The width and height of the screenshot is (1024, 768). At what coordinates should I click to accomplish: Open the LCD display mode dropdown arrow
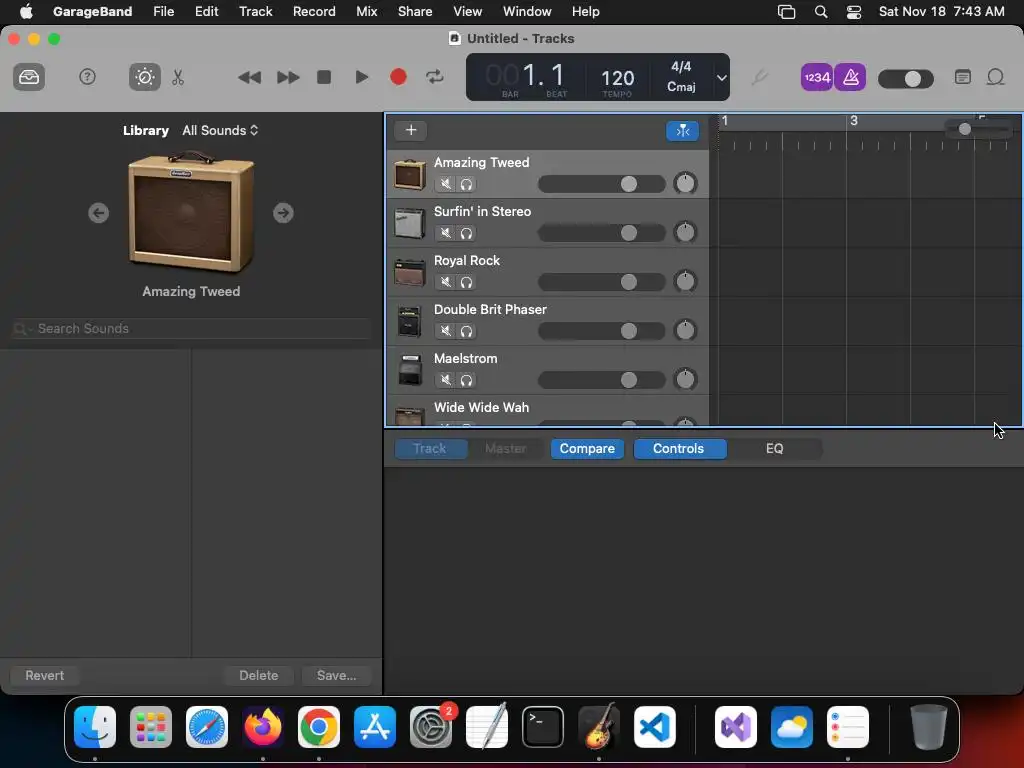pos(722,78)
